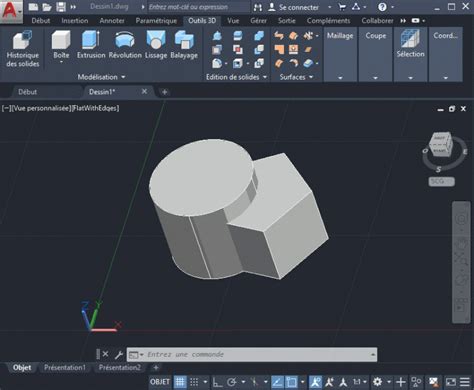Click the plus annotation monitor icon
This screenshot has width=474, height=390.
(x=401, y=382)
